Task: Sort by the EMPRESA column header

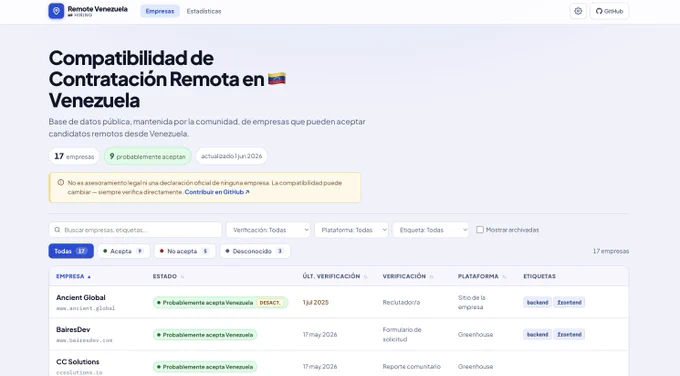Action: pyautogui.click(x=73, y=276)
